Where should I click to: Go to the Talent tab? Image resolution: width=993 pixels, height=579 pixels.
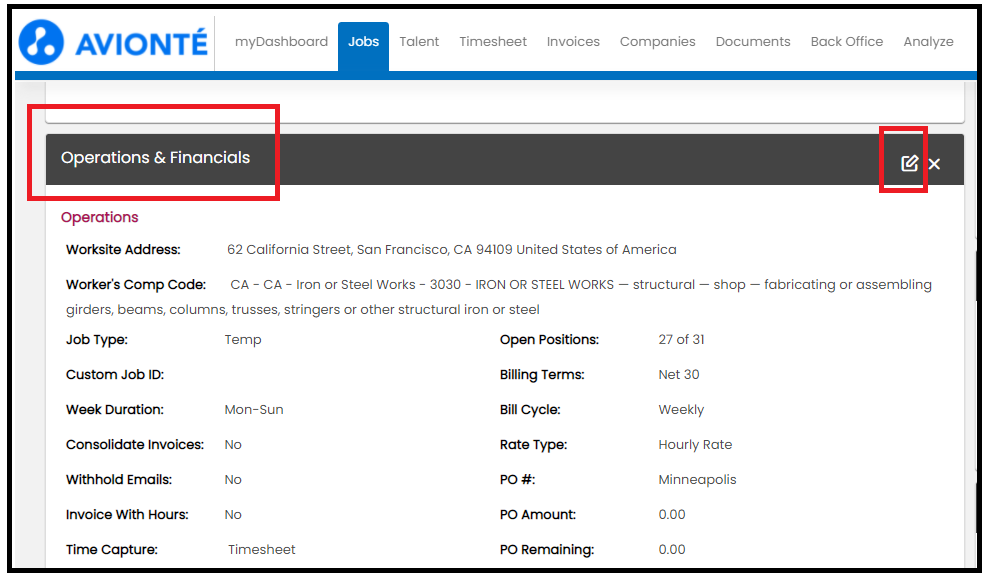[419, 42]
